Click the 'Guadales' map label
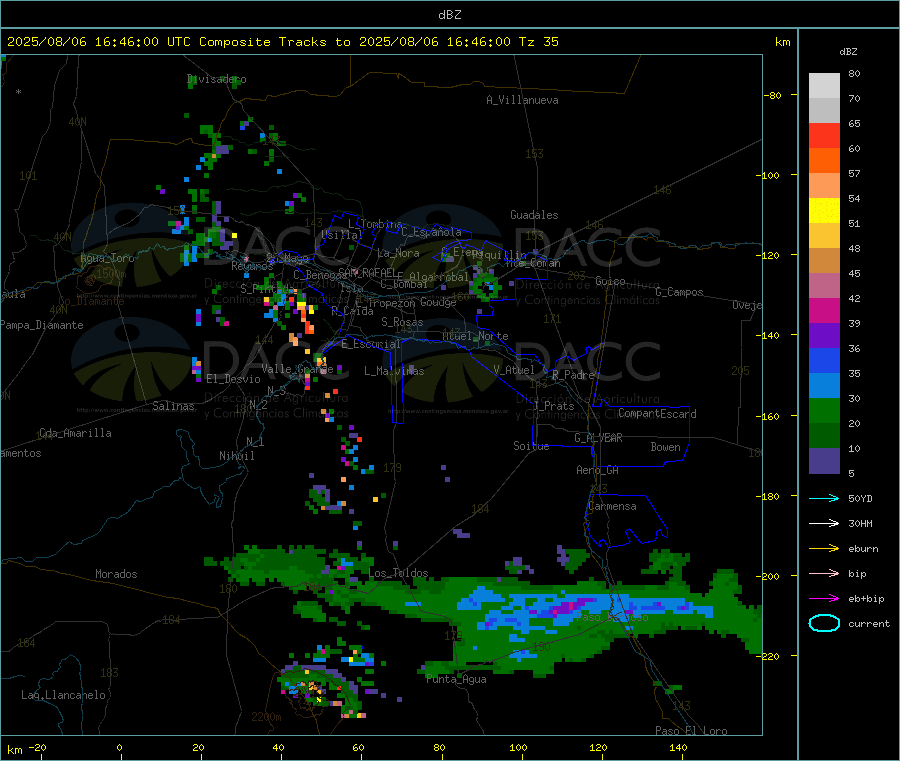The height and width of the screenshot is (761, 900). click(x=534, y=215)
